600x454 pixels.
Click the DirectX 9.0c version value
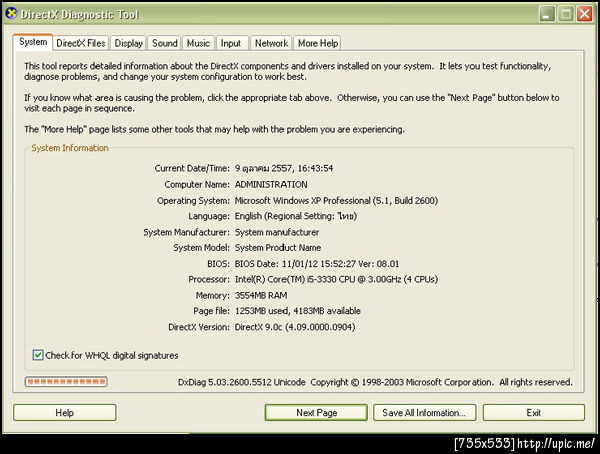(x=295, y=327)
